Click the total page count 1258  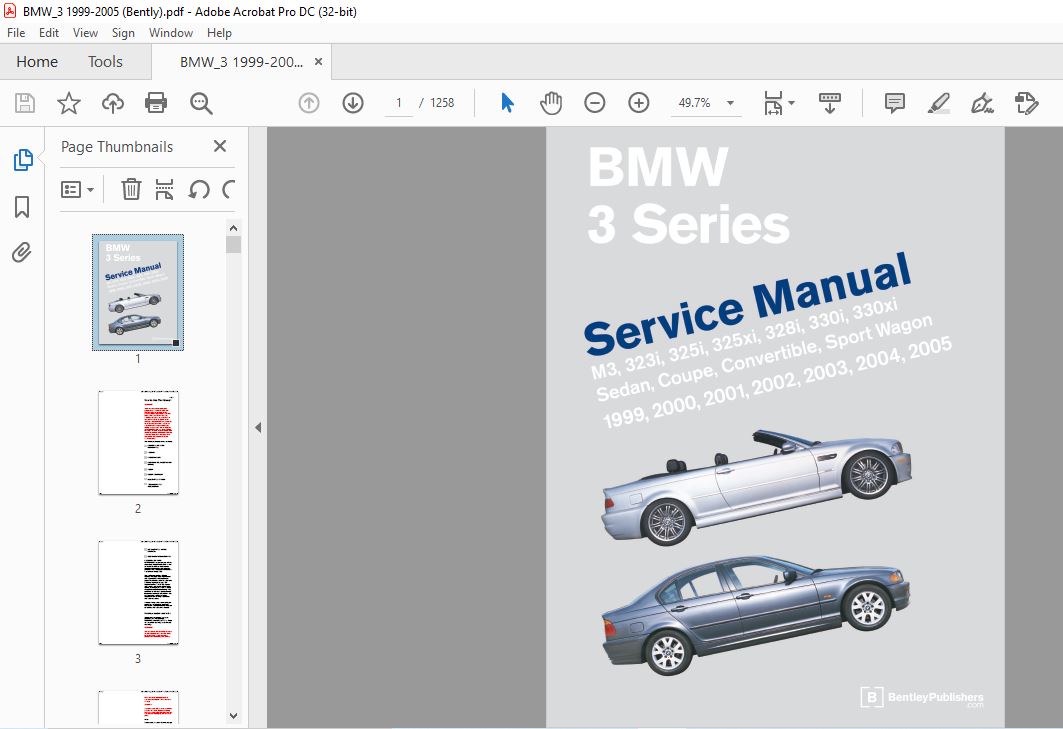(x=442, y=103)
